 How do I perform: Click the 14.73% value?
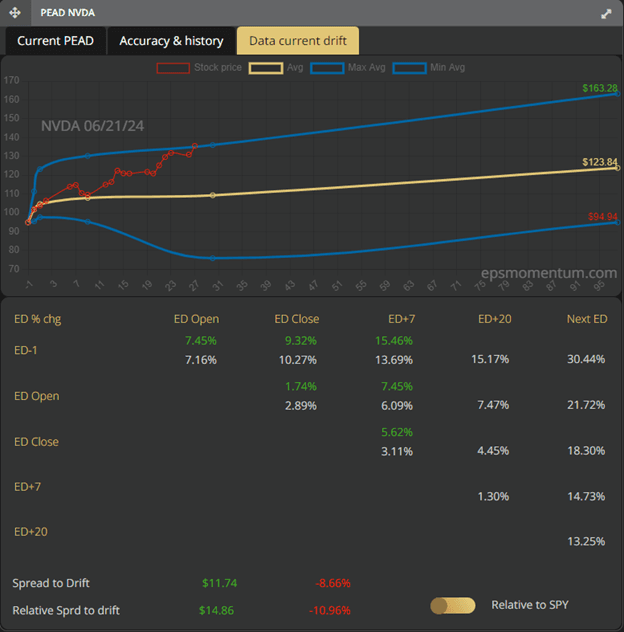point(586,497)
